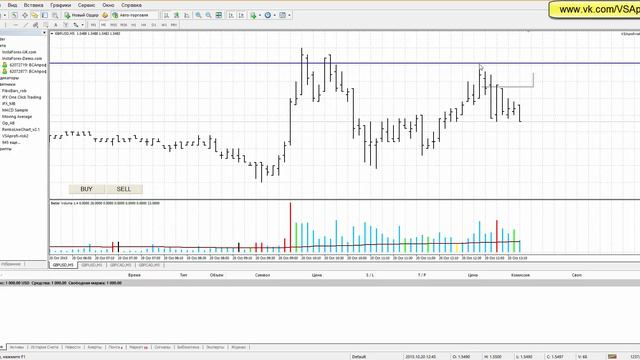This screenshot has height=360, width=640.
Task: Open chart templates dropdown arrow
Action: 289,15
